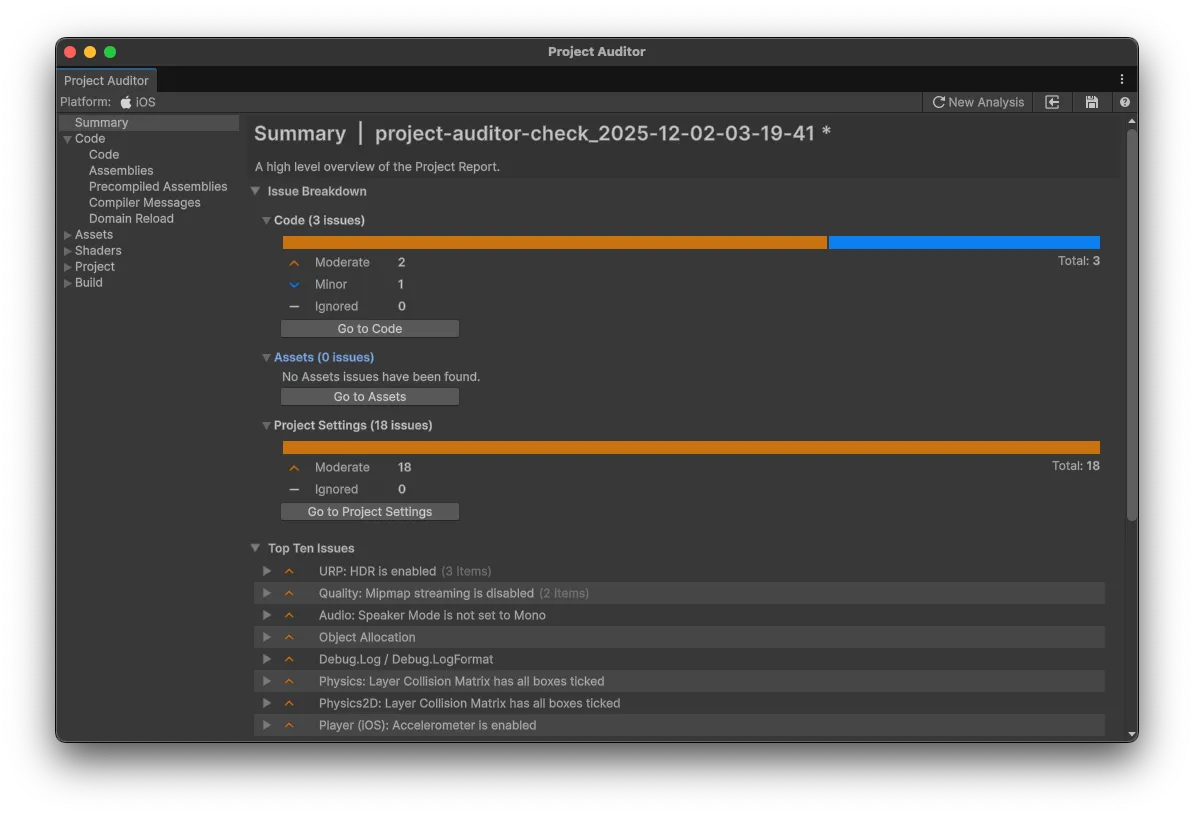
Task: Open the three-dot window options menu
Action: [1122, 79]
